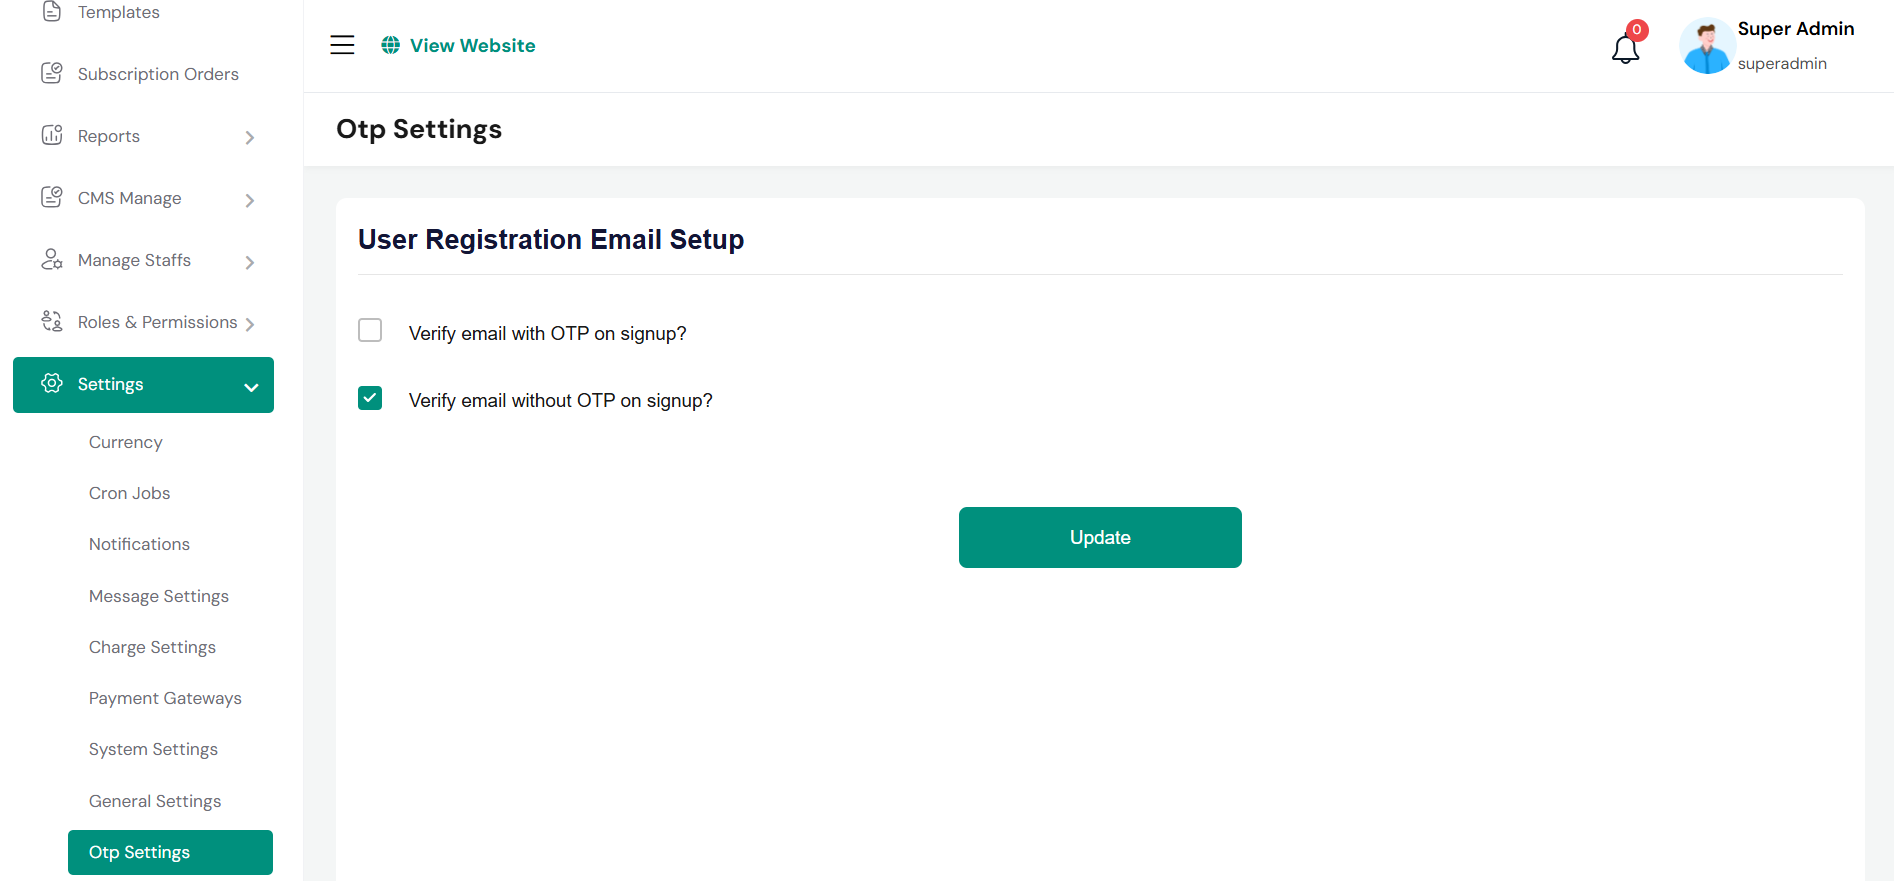Open Cron Jobs settings page
1894x881 pixels.
click(x=129, y=493)
